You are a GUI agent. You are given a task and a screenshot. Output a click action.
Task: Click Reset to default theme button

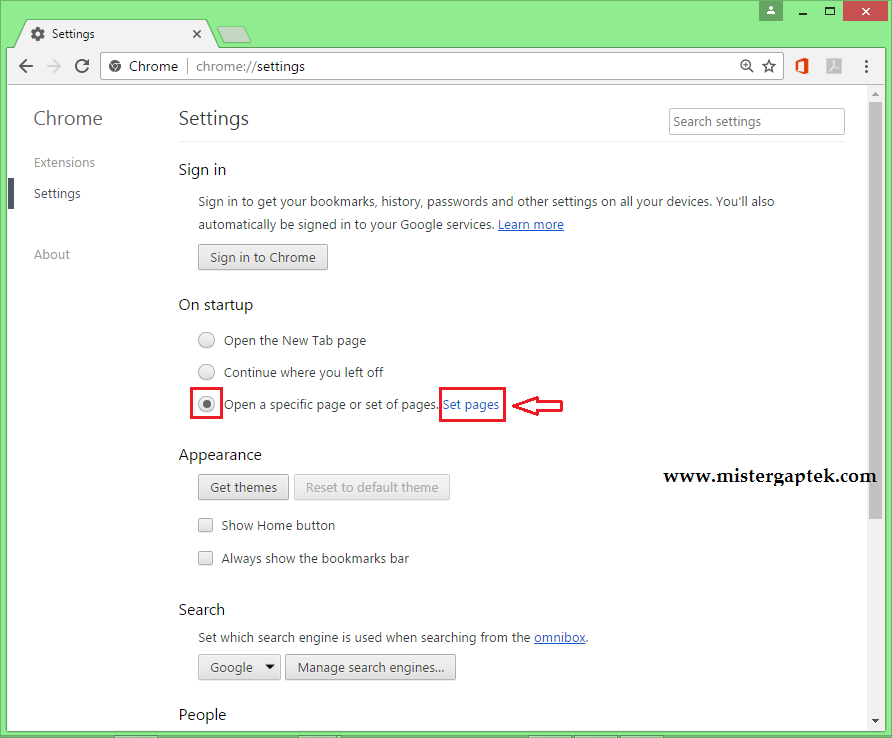click(x=372, y=487)
